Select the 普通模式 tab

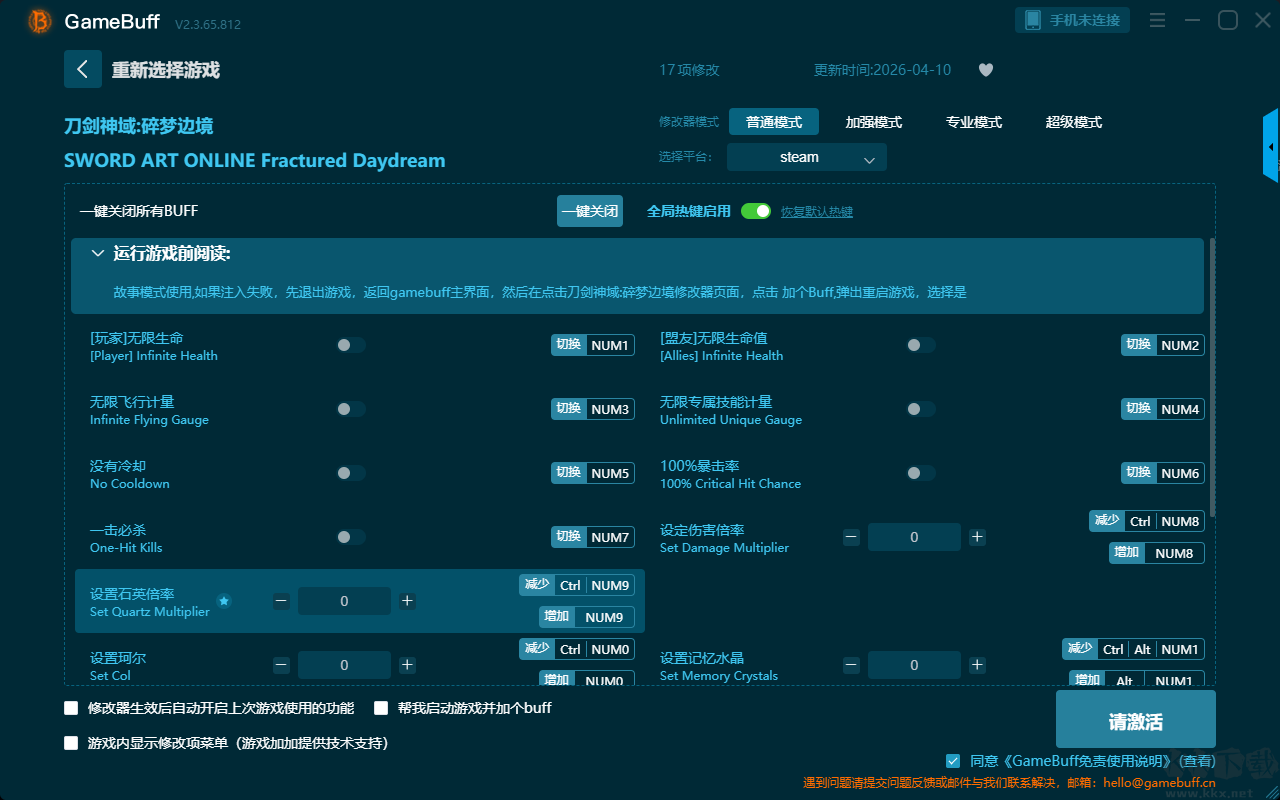click(774, 122)
